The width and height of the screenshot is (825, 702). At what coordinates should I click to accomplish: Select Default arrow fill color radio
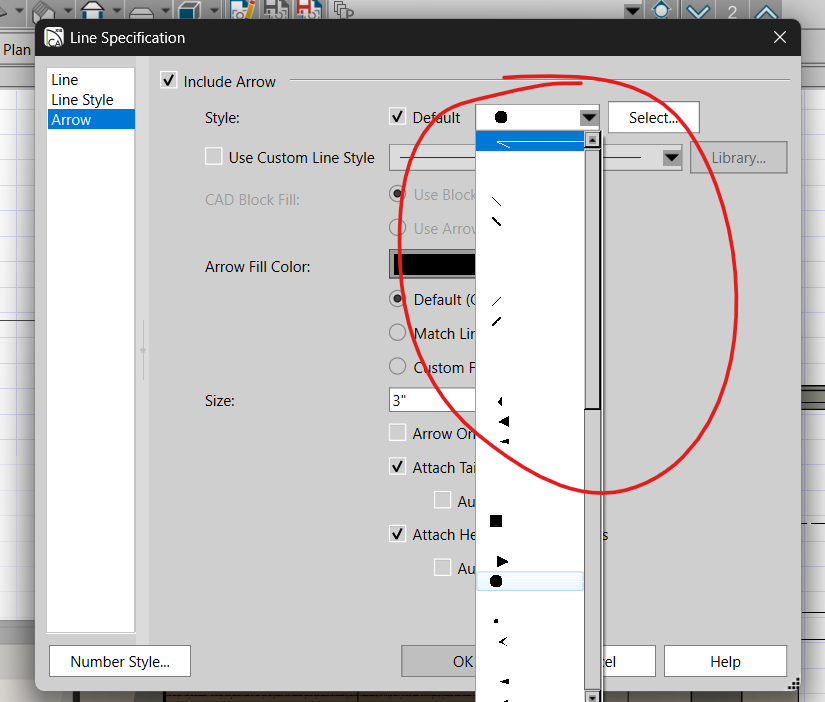pyautogui.click(x=397, y=299)
